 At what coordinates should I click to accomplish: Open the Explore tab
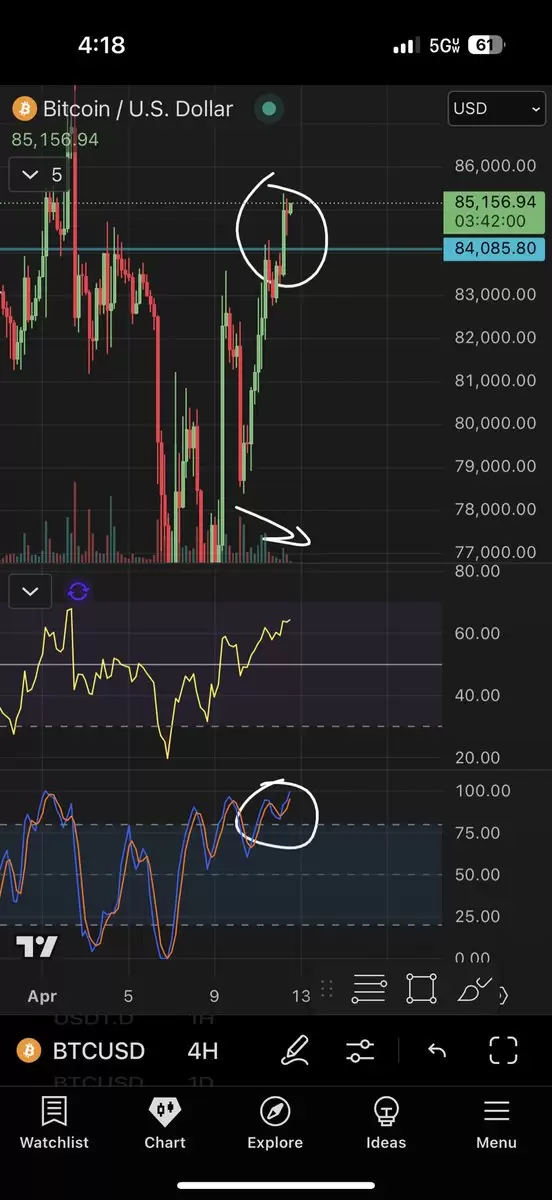click(275, 1122)
